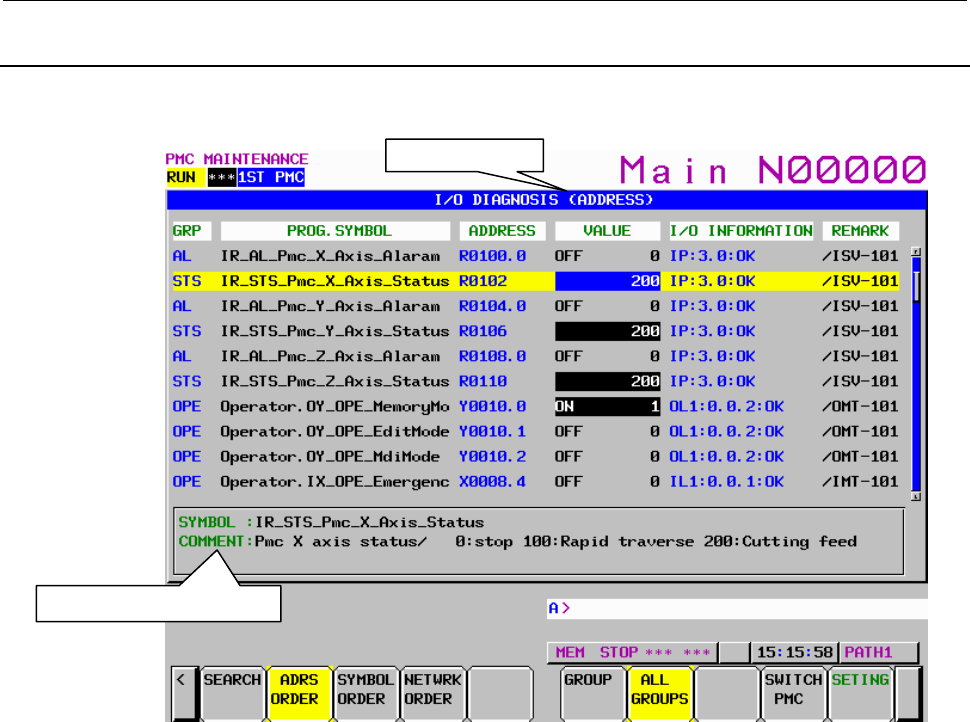The image size is (970, 722).
Task: Click address R0100.0
Action: pyautogui.click(x=492, y=256)
